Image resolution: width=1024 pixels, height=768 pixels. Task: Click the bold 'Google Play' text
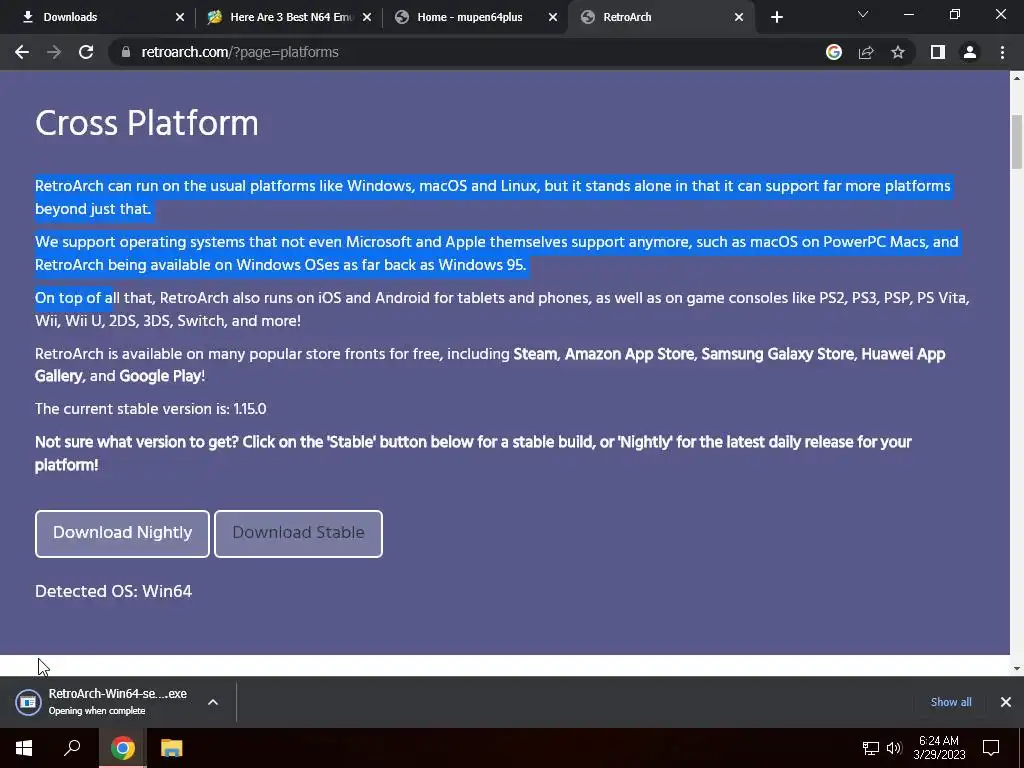(160, 376)
